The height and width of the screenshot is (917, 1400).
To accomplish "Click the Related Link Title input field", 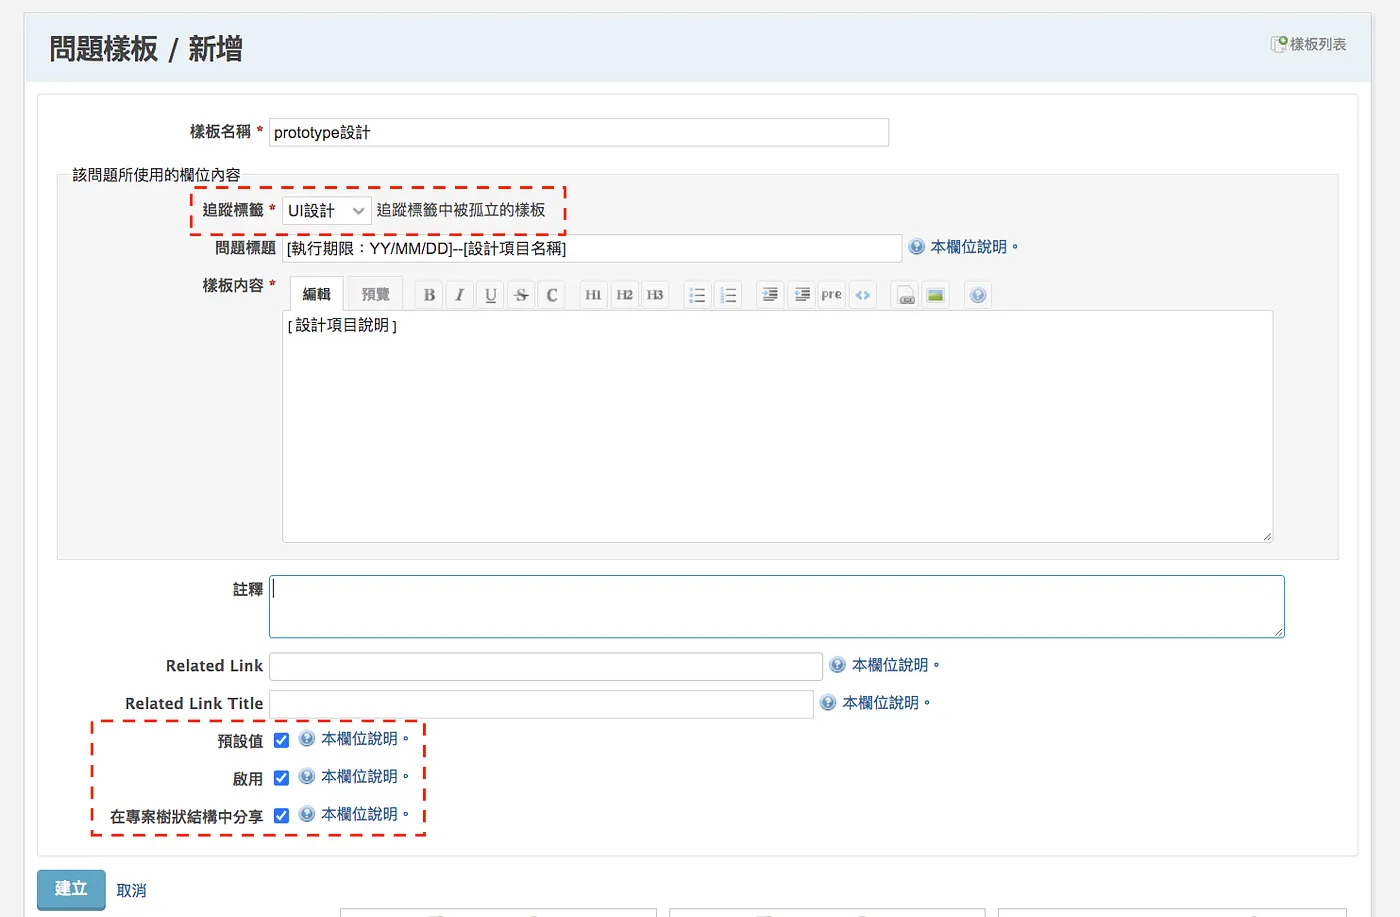I will click(x=541, y=704).
